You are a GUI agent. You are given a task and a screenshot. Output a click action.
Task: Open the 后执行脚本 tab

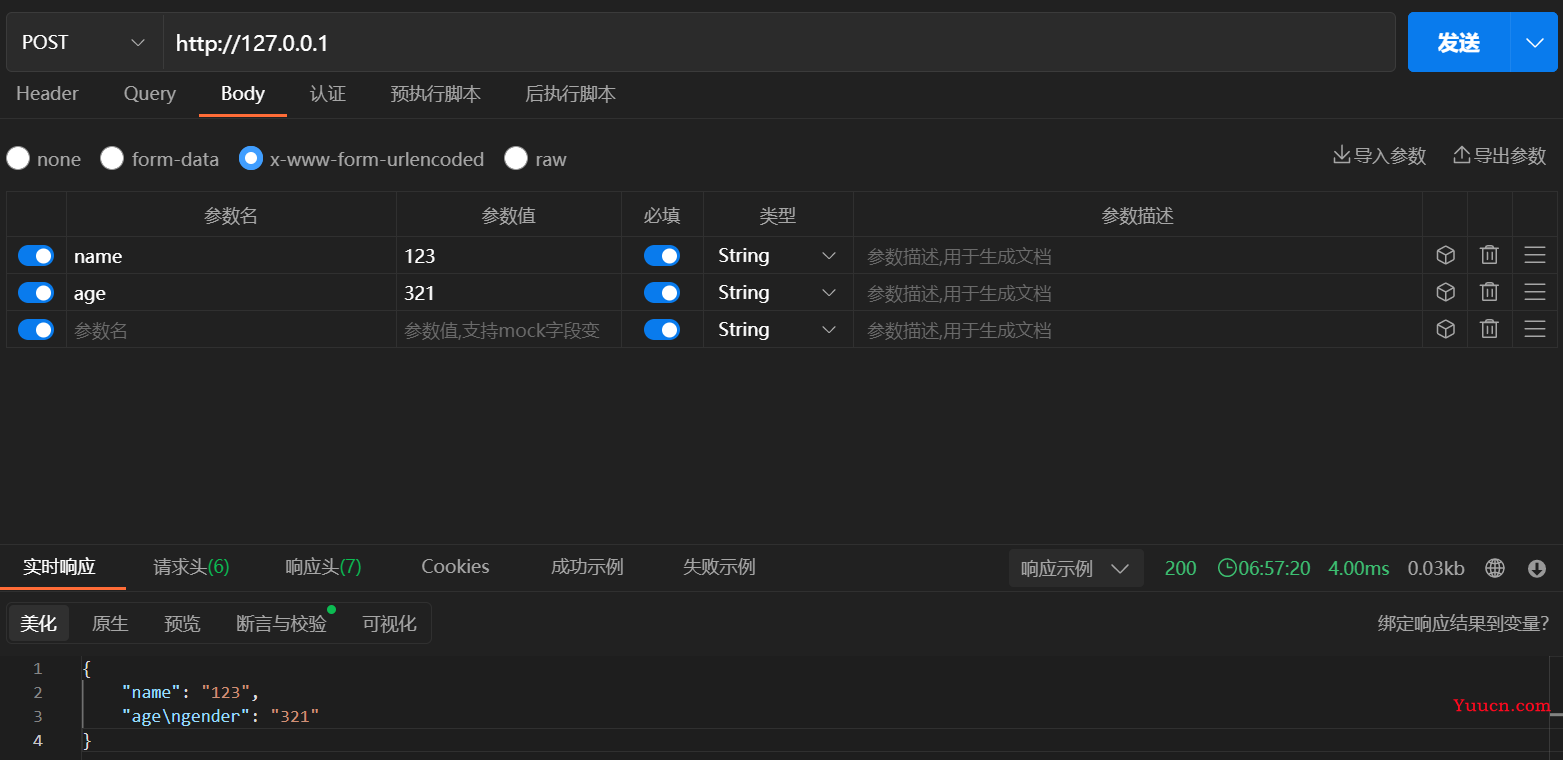pos(571,94)
